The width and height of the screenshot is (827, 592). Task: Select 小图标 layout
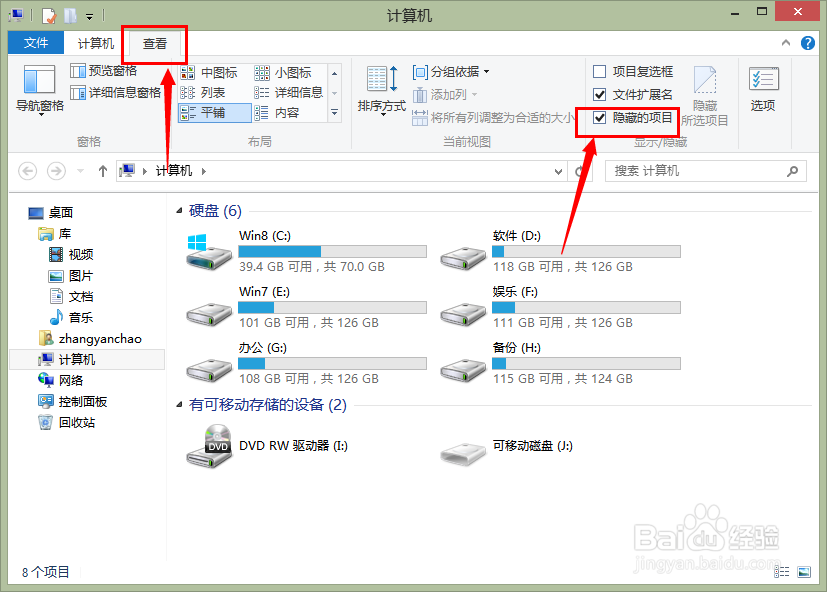[x=283, y=72]
